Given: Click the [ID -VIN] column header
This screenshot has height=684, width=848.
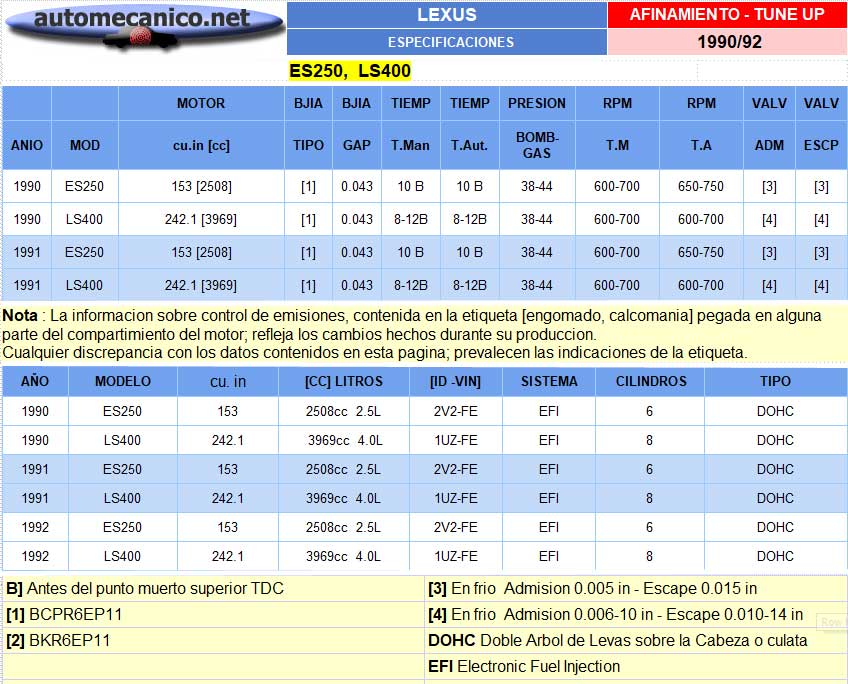Looking at the screenshot, I should [x=455, y=381].
